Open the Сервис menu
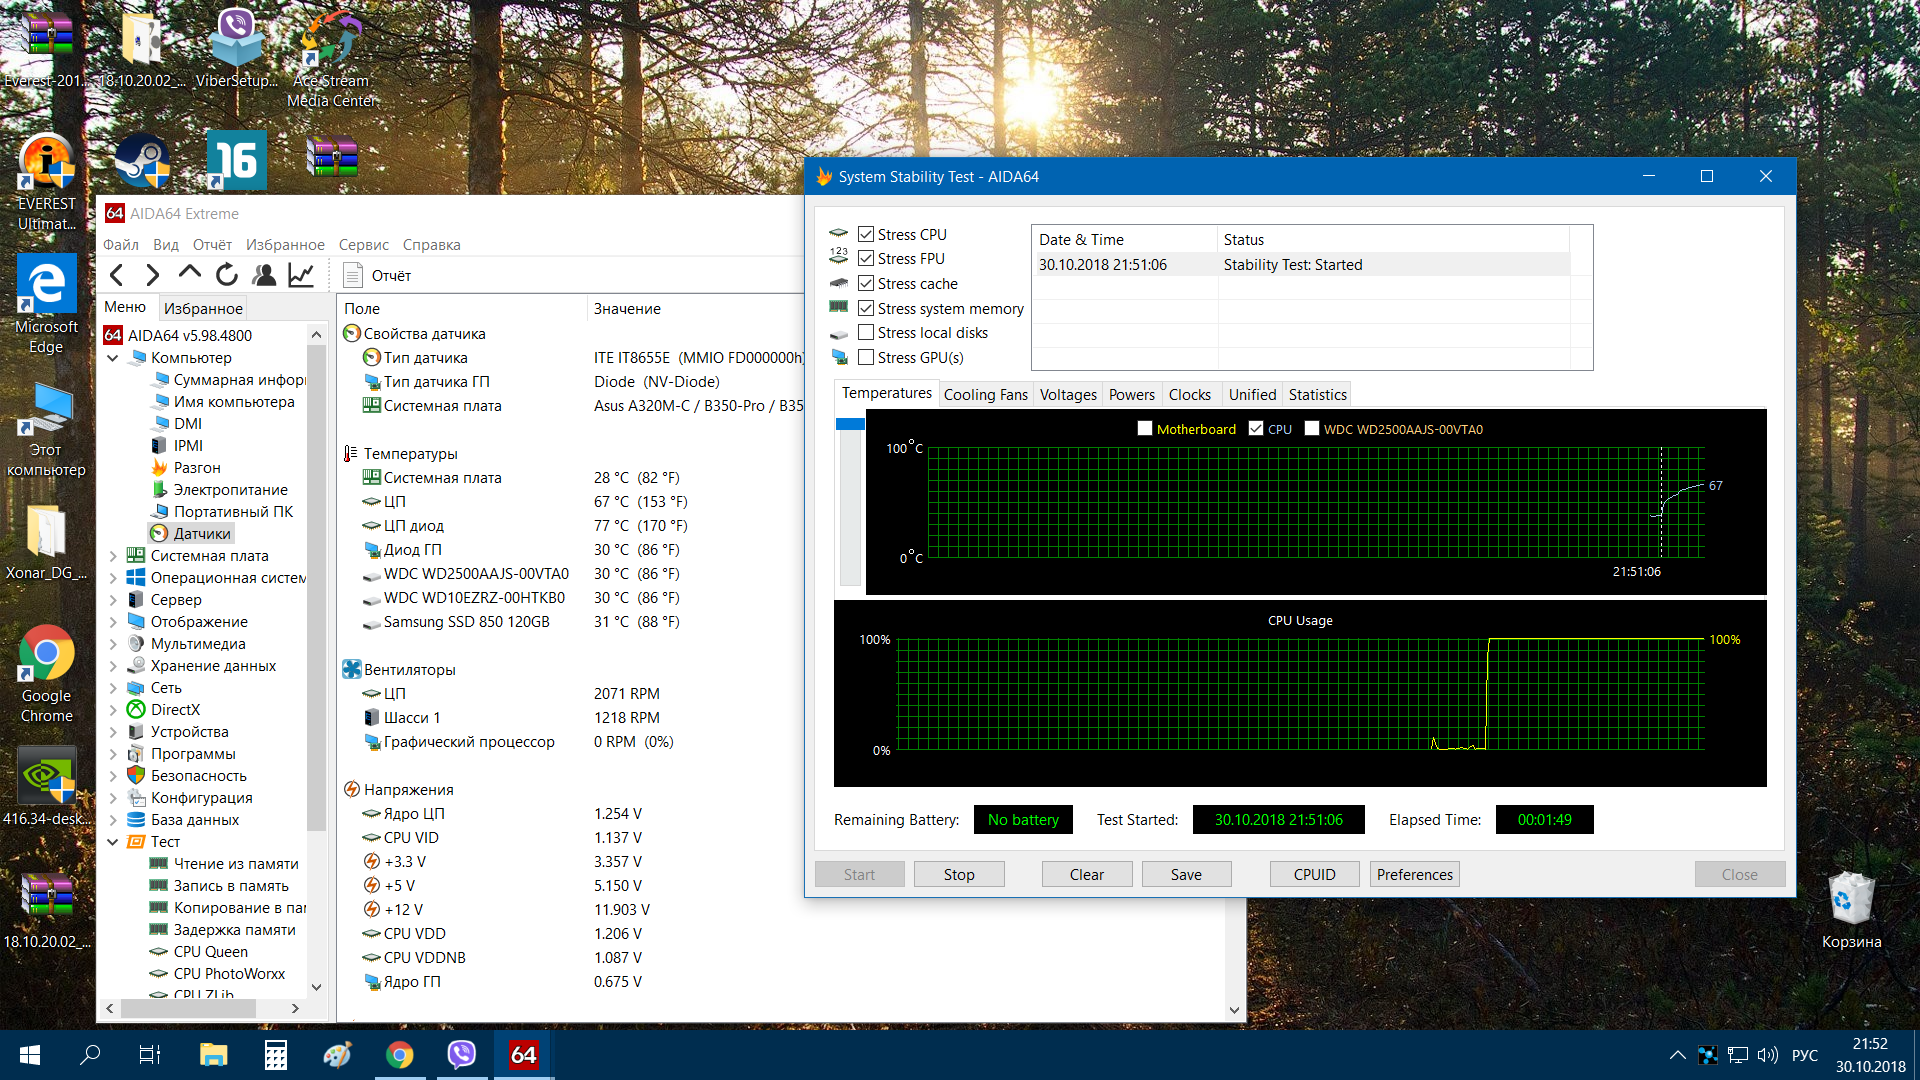The width and height of the screenshot is (1920, 1080). click(363, 245)
